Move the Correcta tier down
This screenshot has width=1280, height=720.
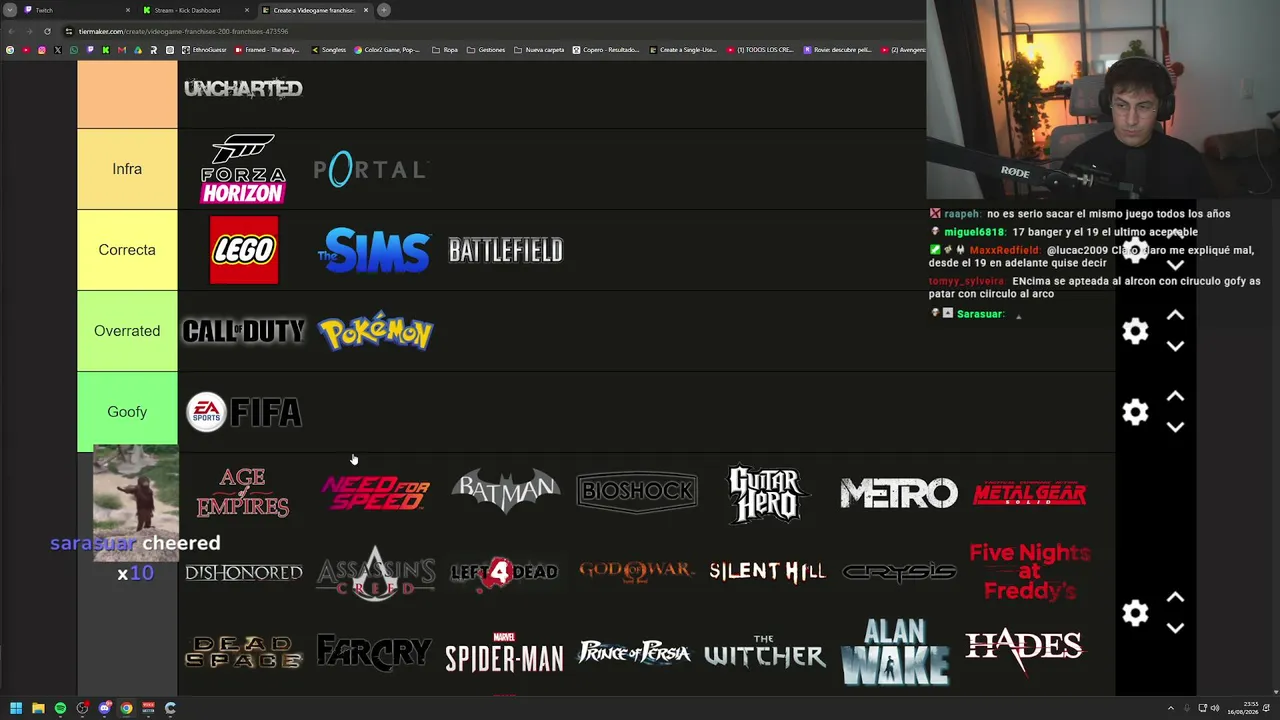click(x=1175, y=266)
